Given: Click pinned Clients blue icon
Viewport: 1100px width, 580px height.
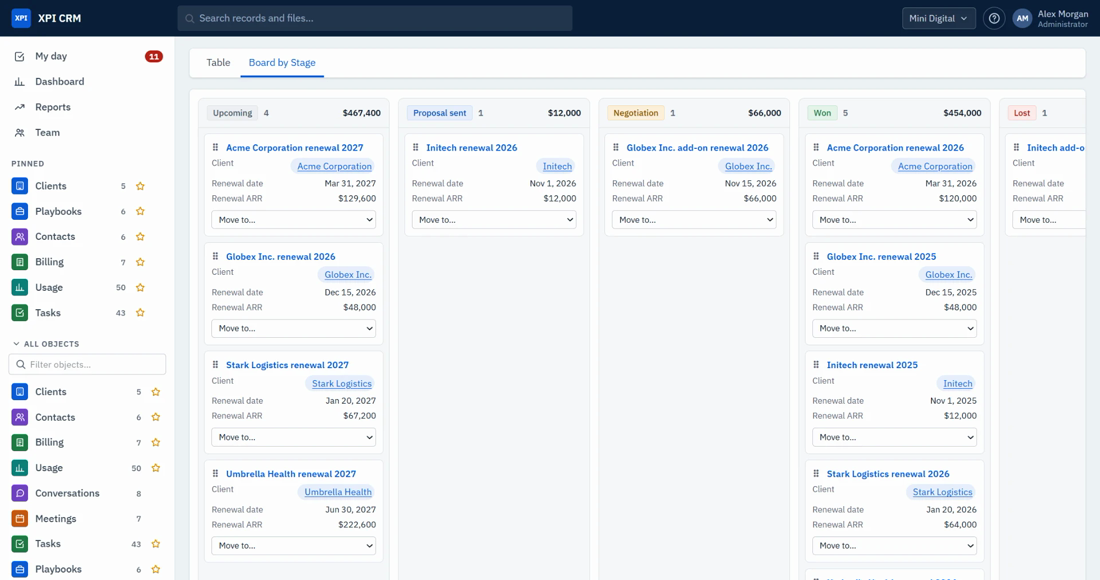Looking at the screenshot, I should coord(20,186).
